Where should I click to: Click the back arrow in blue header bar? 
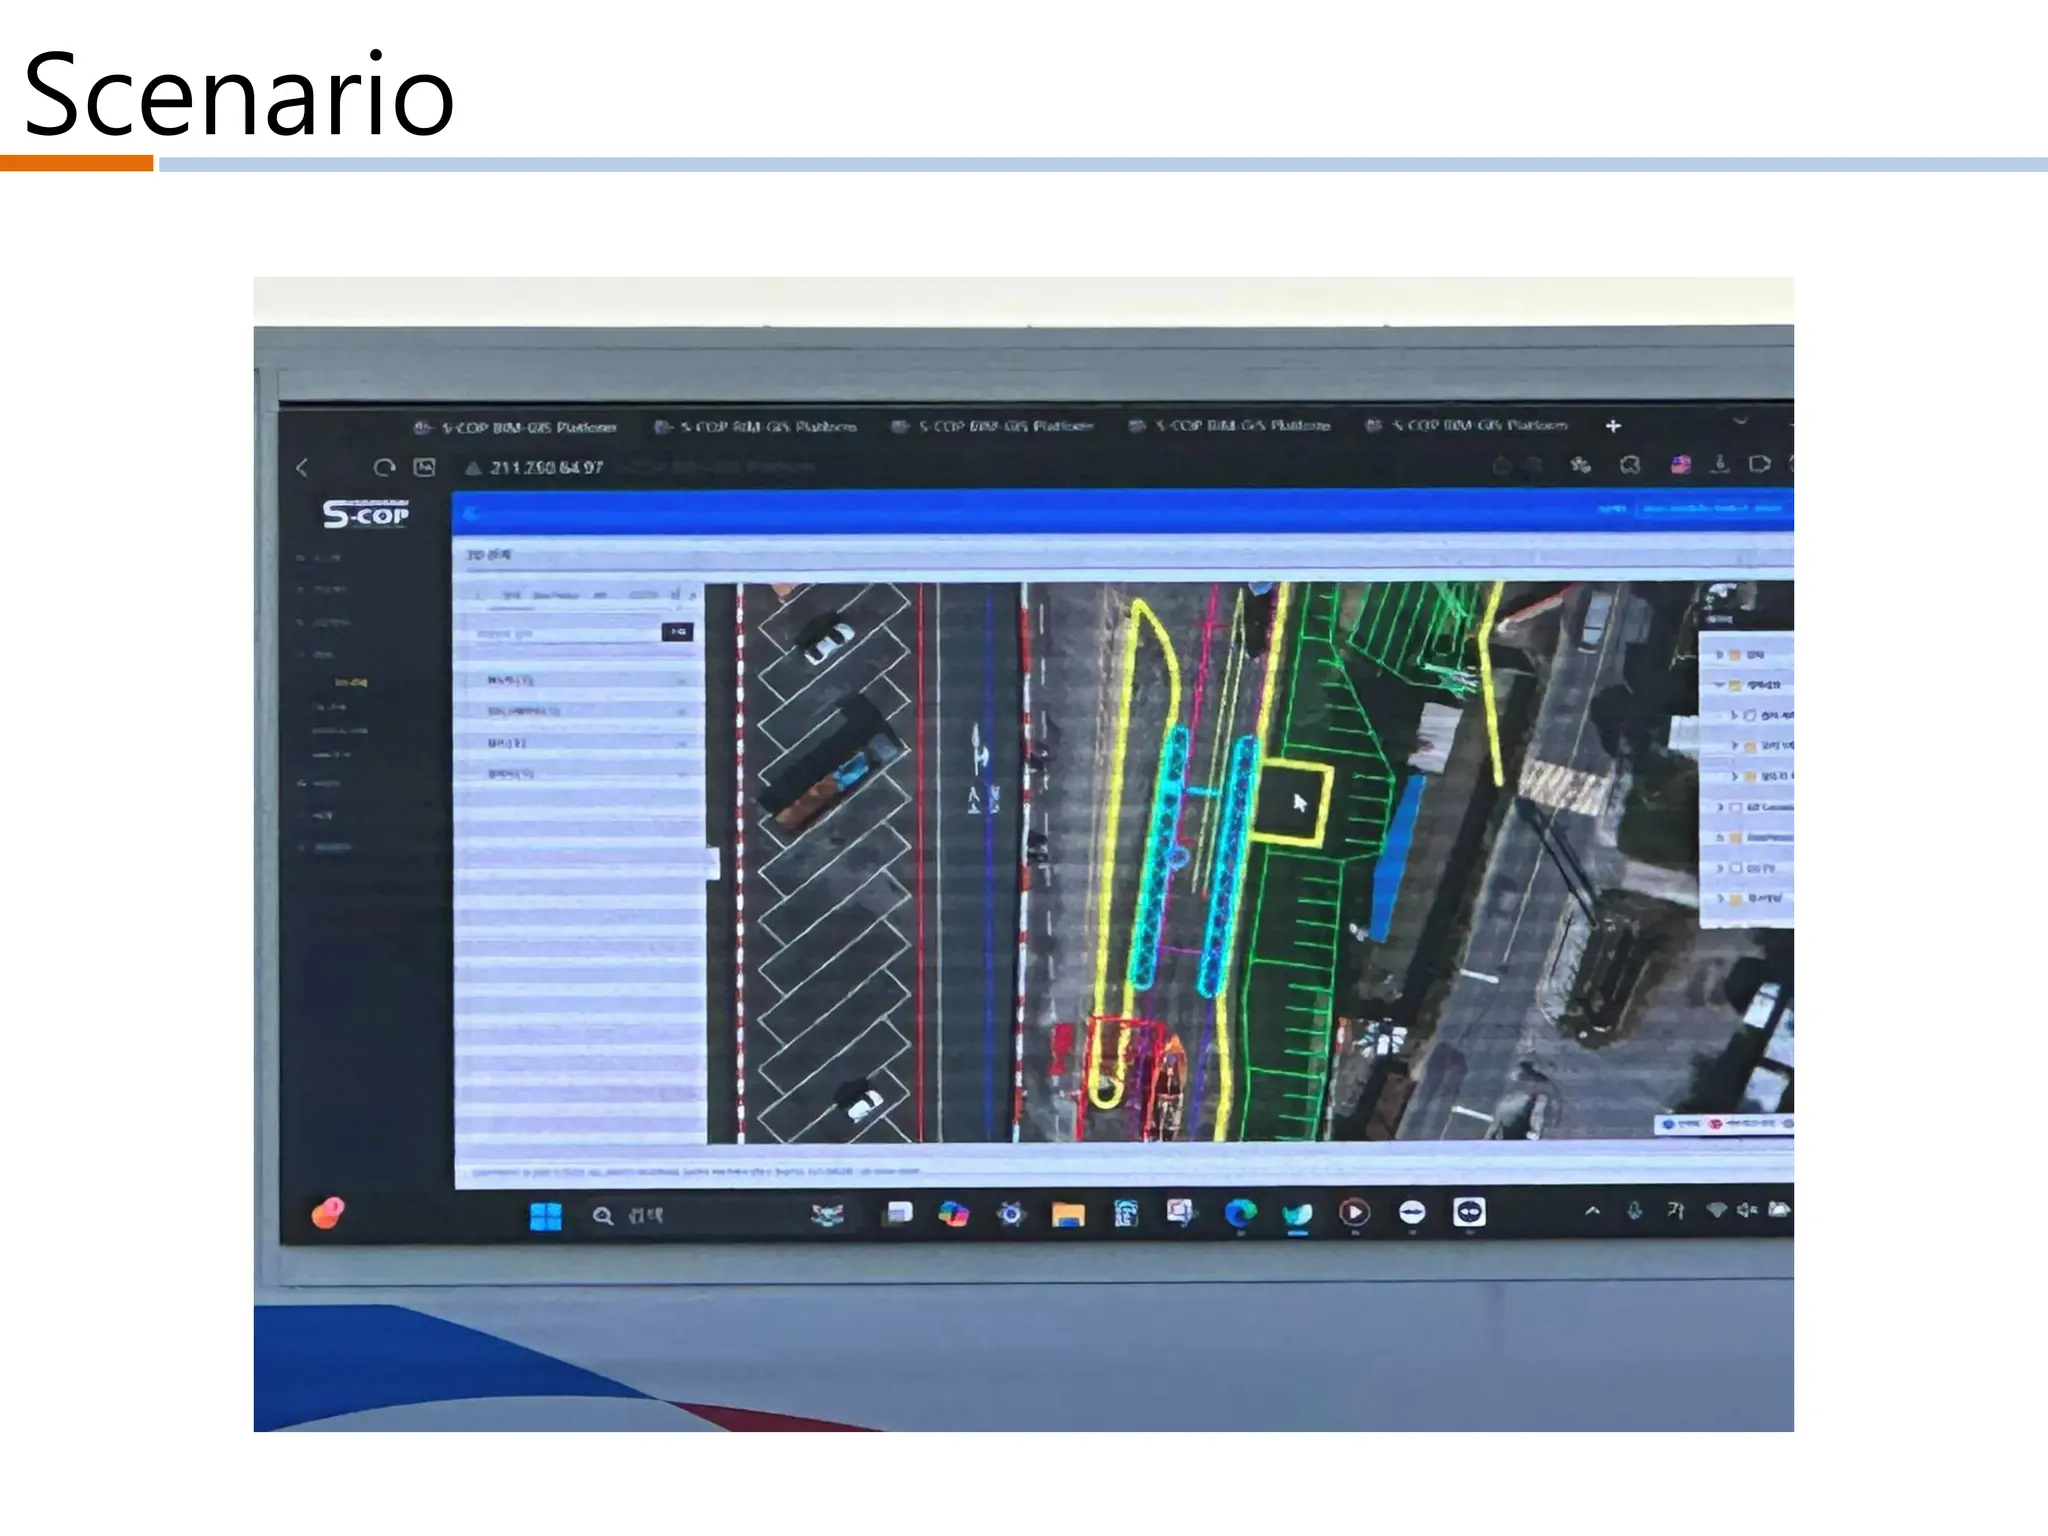click(471, 513)
